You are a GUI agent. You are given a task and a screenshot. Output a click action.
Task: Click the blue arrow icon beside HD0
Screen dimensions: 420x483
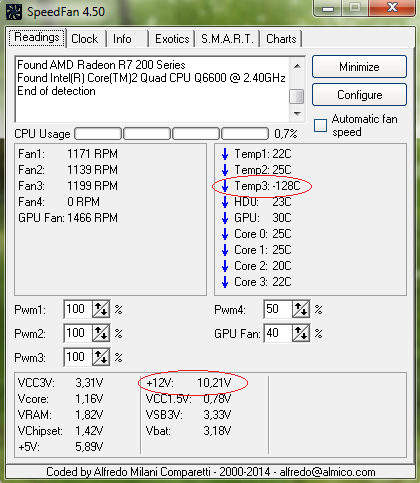tap(225, 202)
